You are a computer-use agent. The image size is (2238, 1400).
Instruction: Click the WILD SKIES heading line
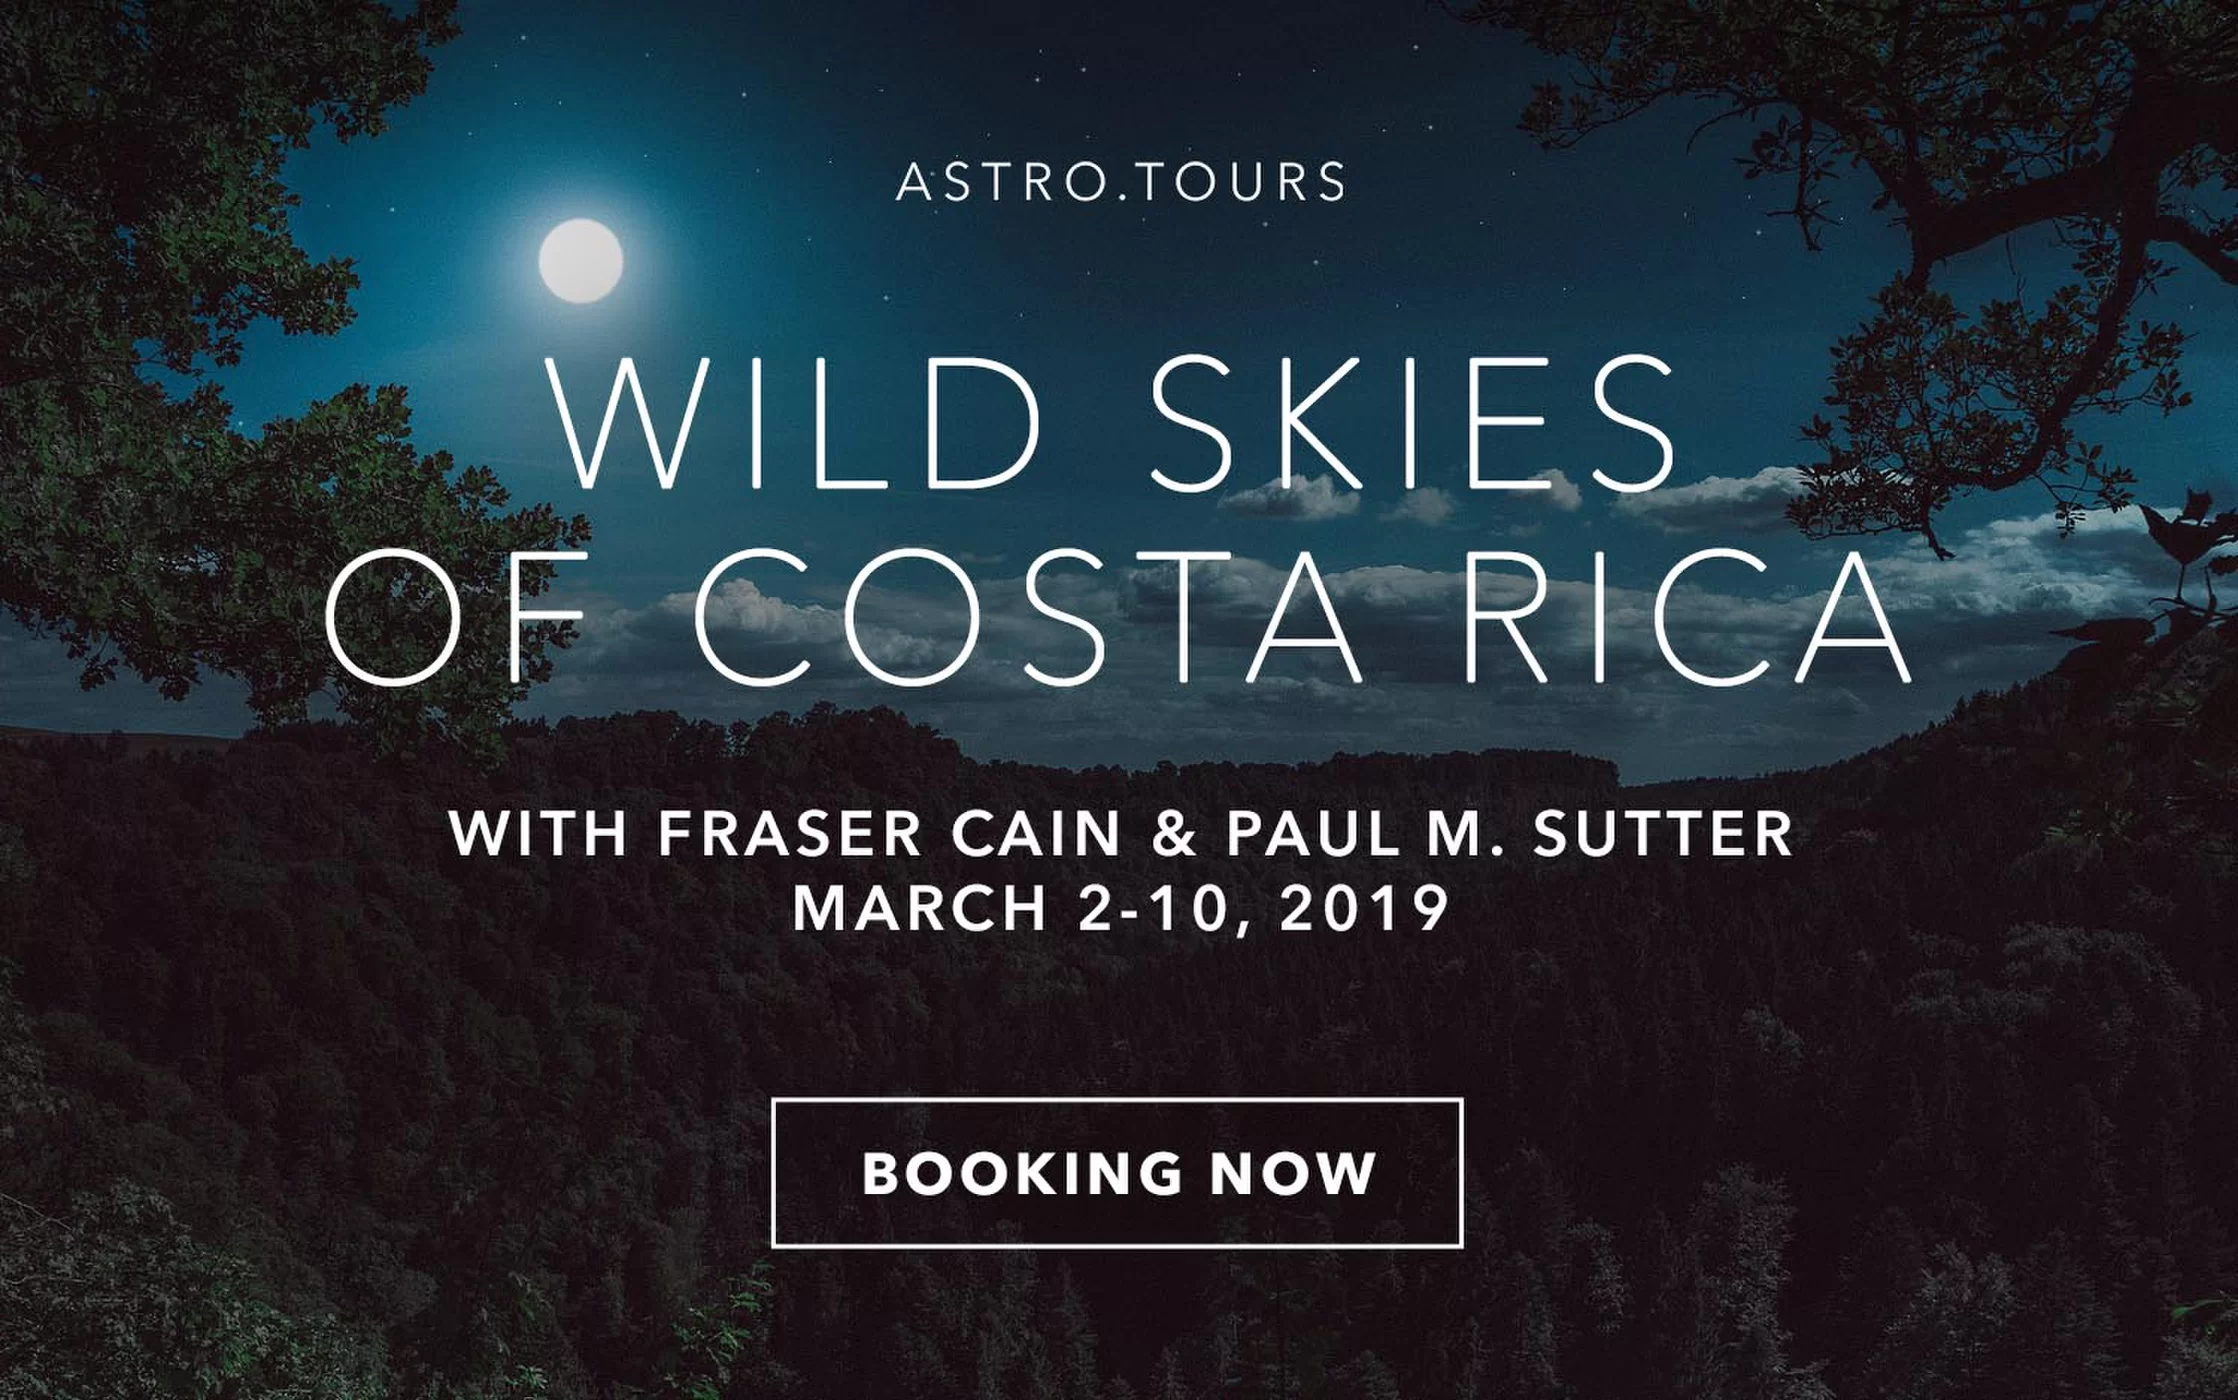click(1115, 423)
